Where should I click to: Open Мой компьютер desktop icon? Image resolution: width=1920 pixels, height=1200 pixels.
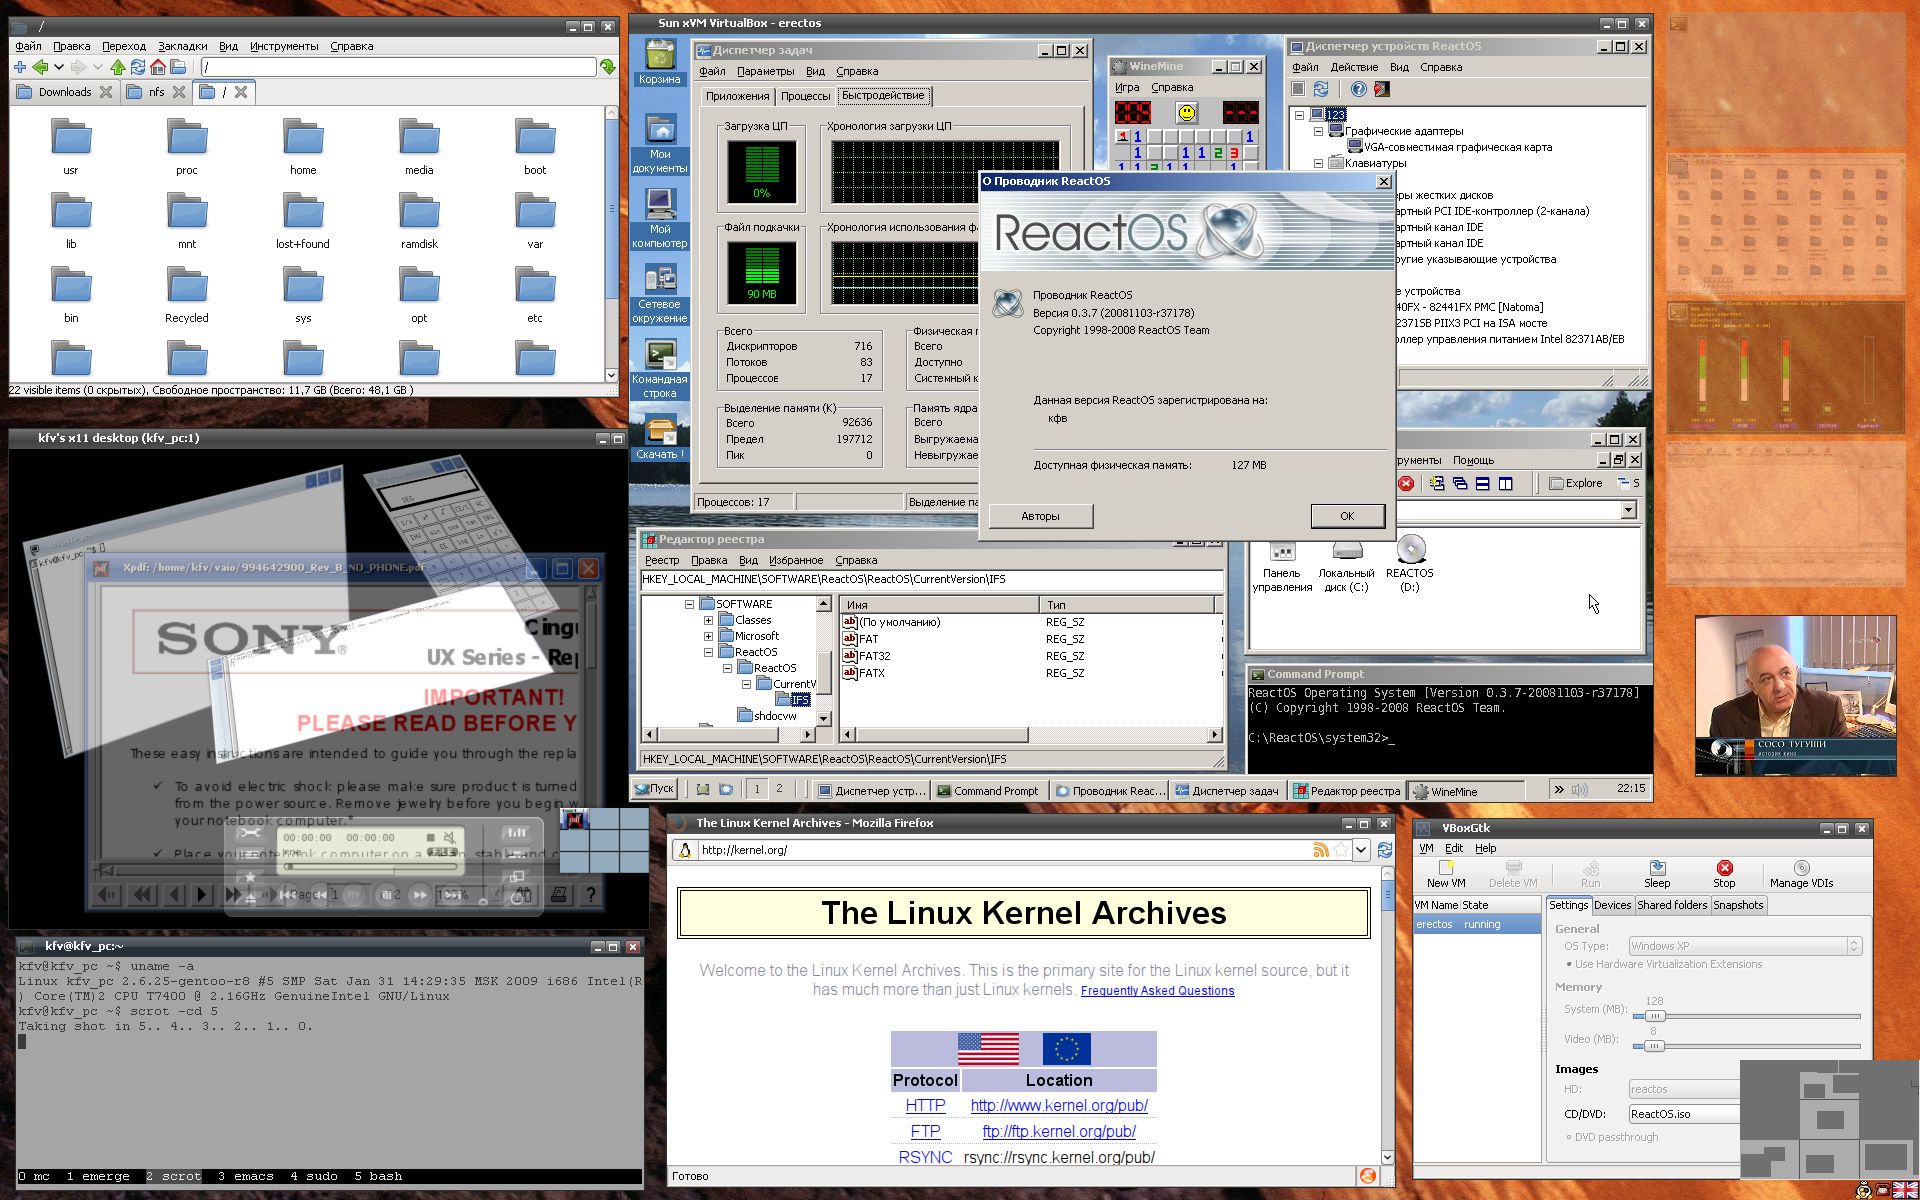pos(660,217)
